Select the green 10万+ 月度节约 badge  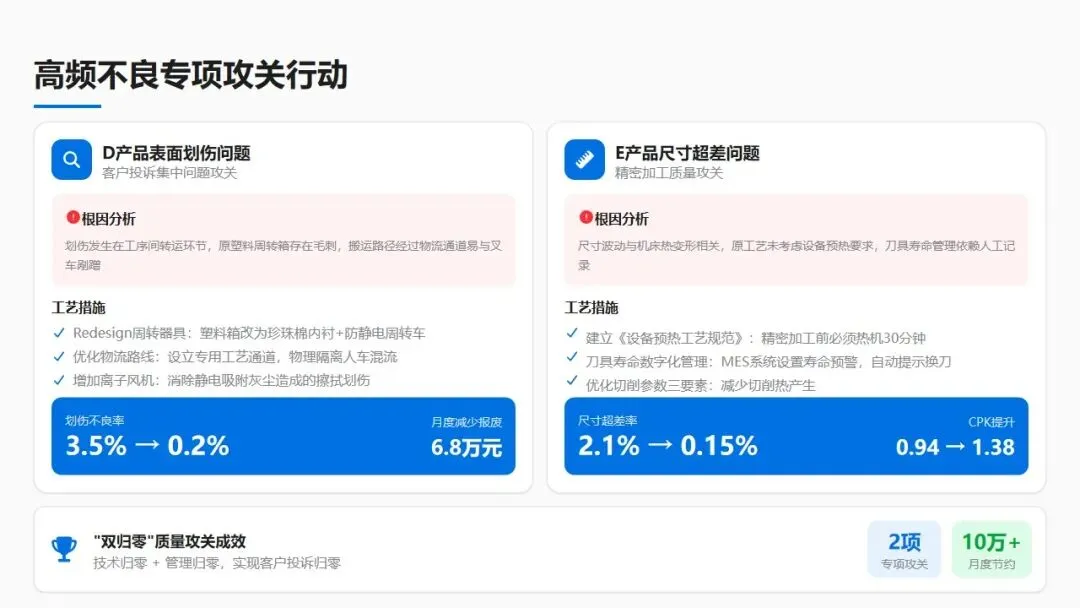(x=991, y=549)
